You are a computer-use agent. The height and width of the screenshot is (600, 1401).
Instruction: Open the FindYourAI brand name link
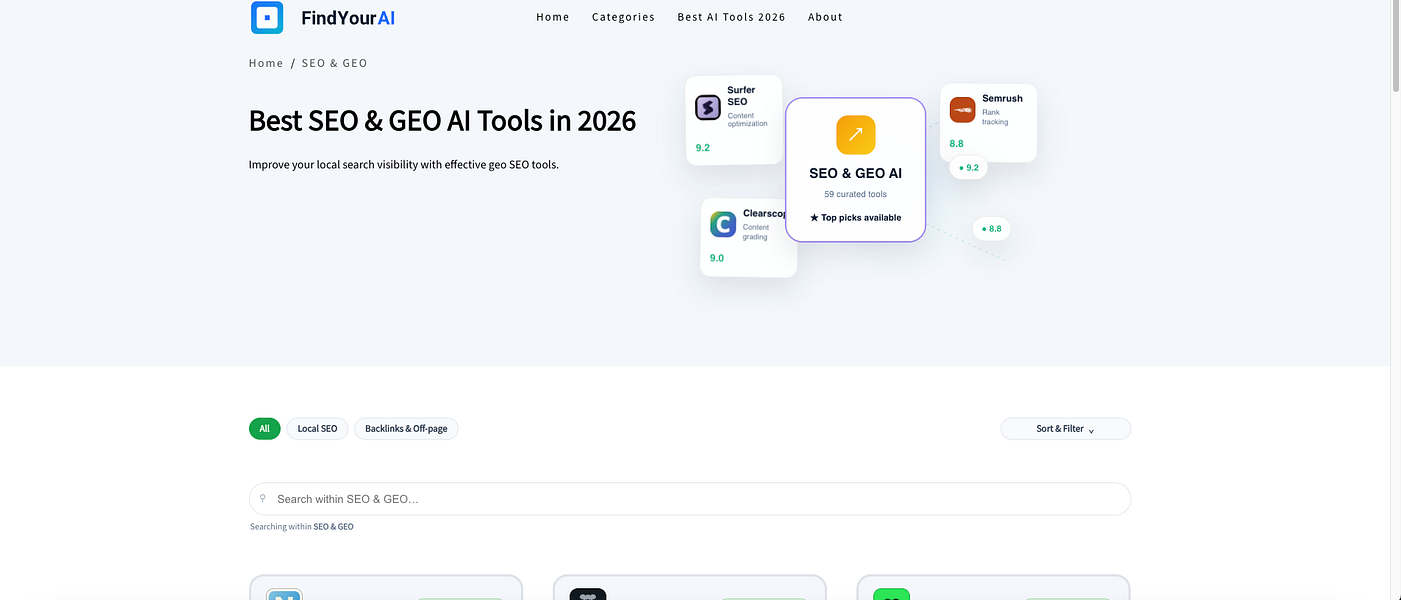coord(348,17)
